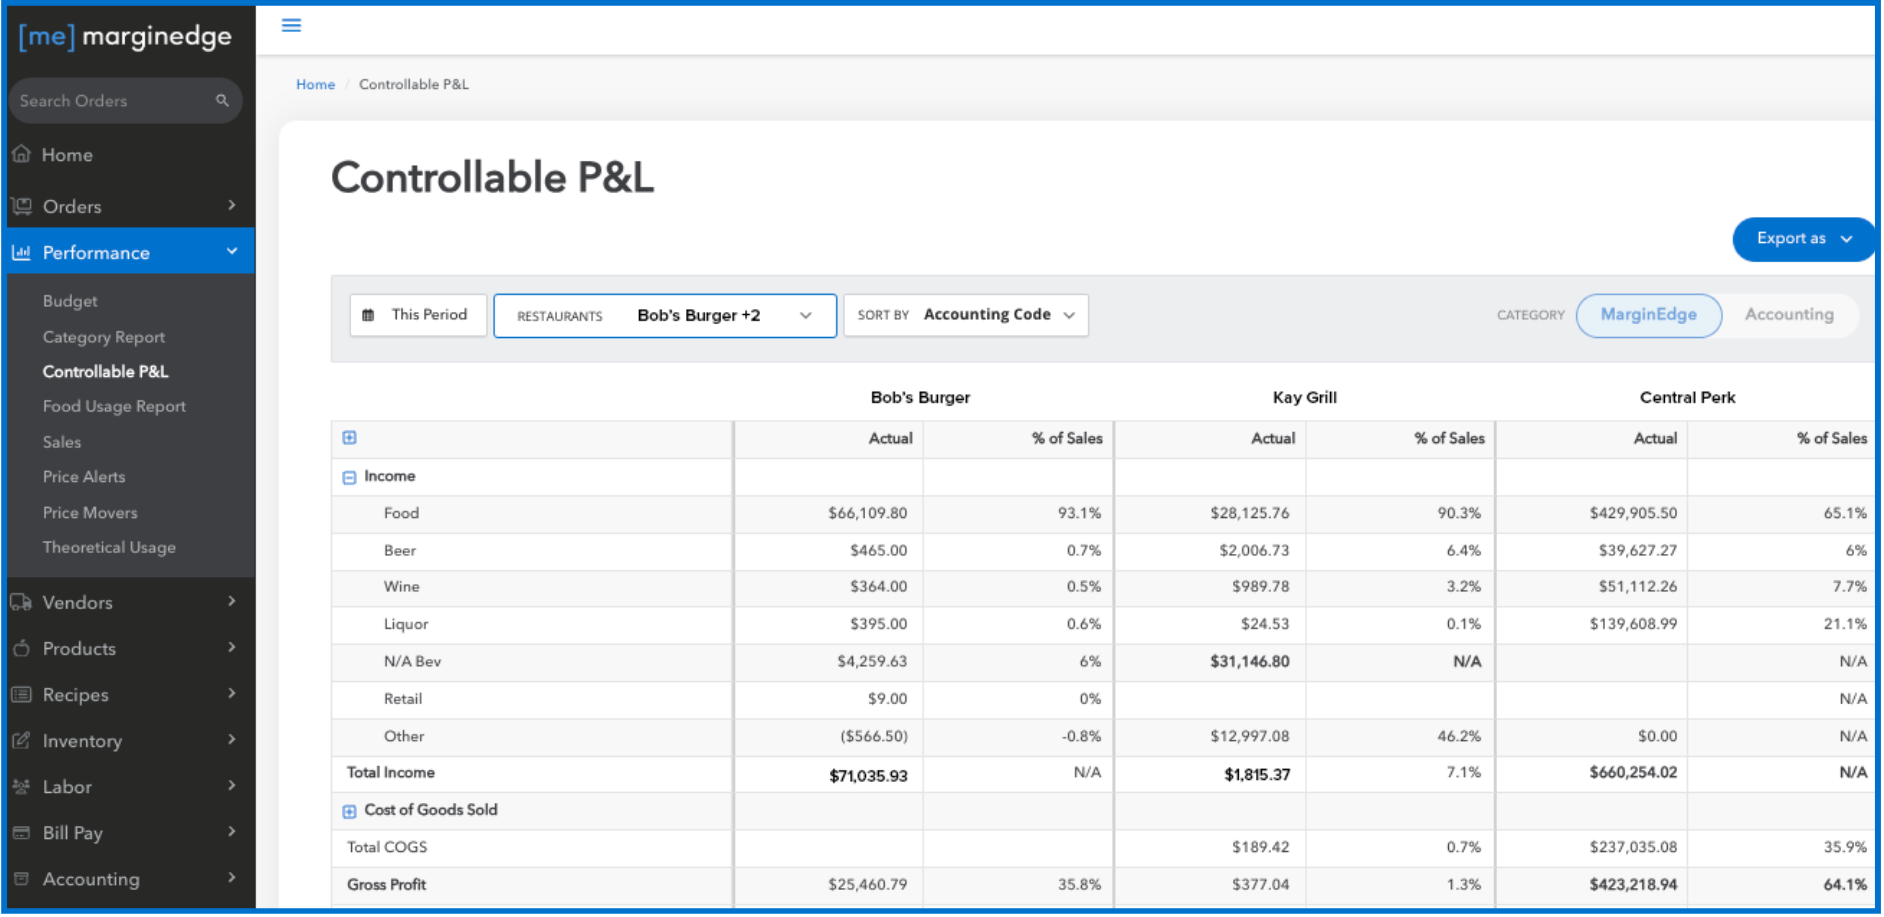The image size is (1884, 917).
Task: Click the Total COGS row label
Action: tap(386, 848)
